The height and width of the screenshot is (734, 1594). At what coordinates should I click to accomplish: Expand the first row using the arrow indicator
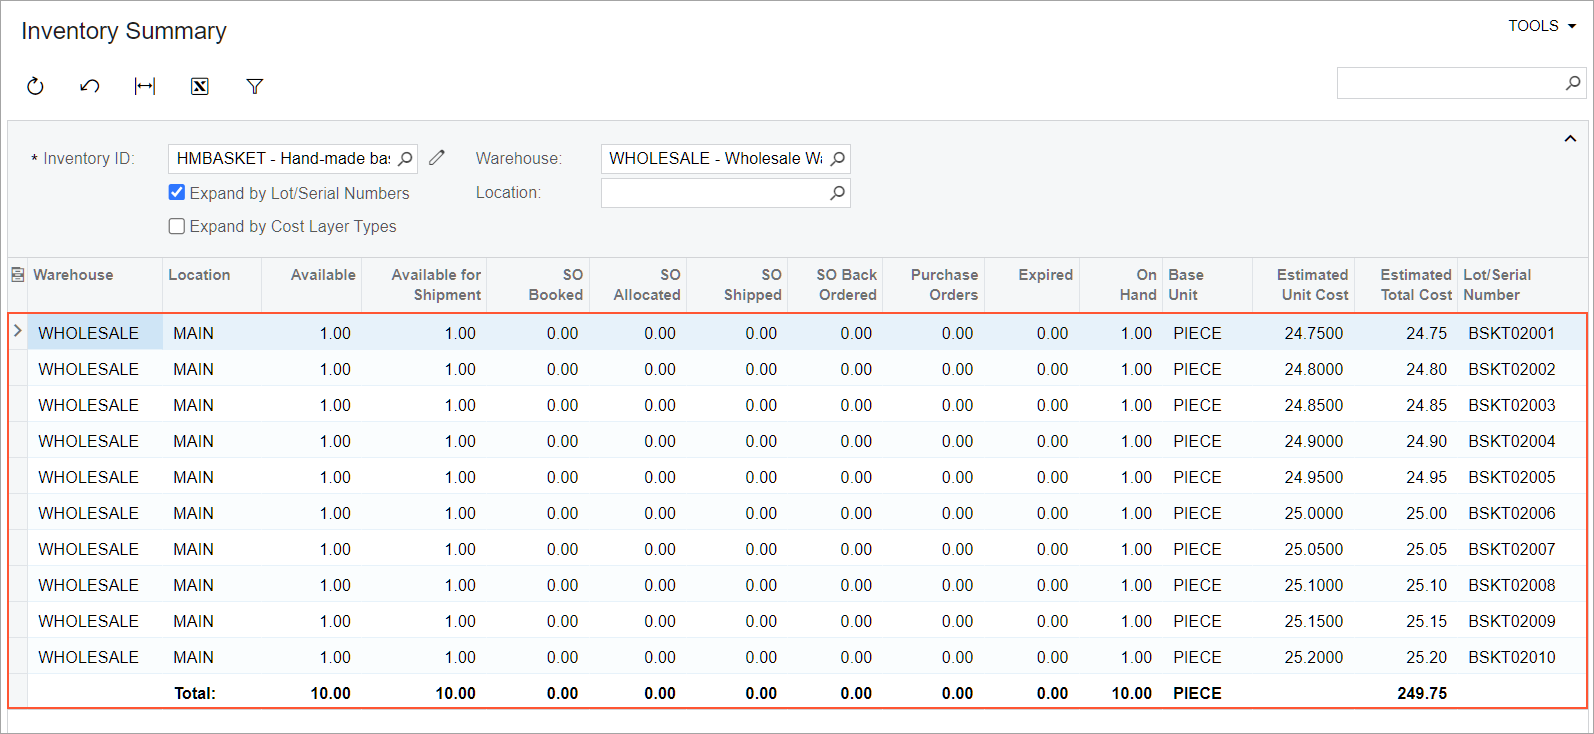(18, 331)
